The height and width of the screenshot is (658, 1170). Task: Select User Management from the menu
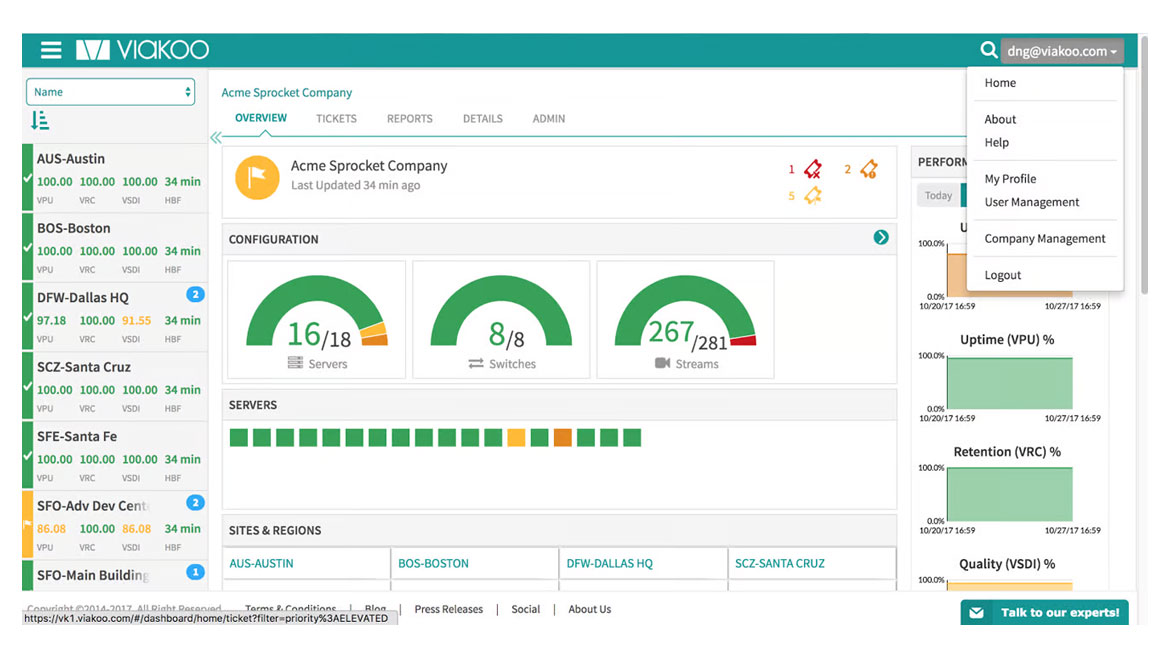click(1031, 202)
